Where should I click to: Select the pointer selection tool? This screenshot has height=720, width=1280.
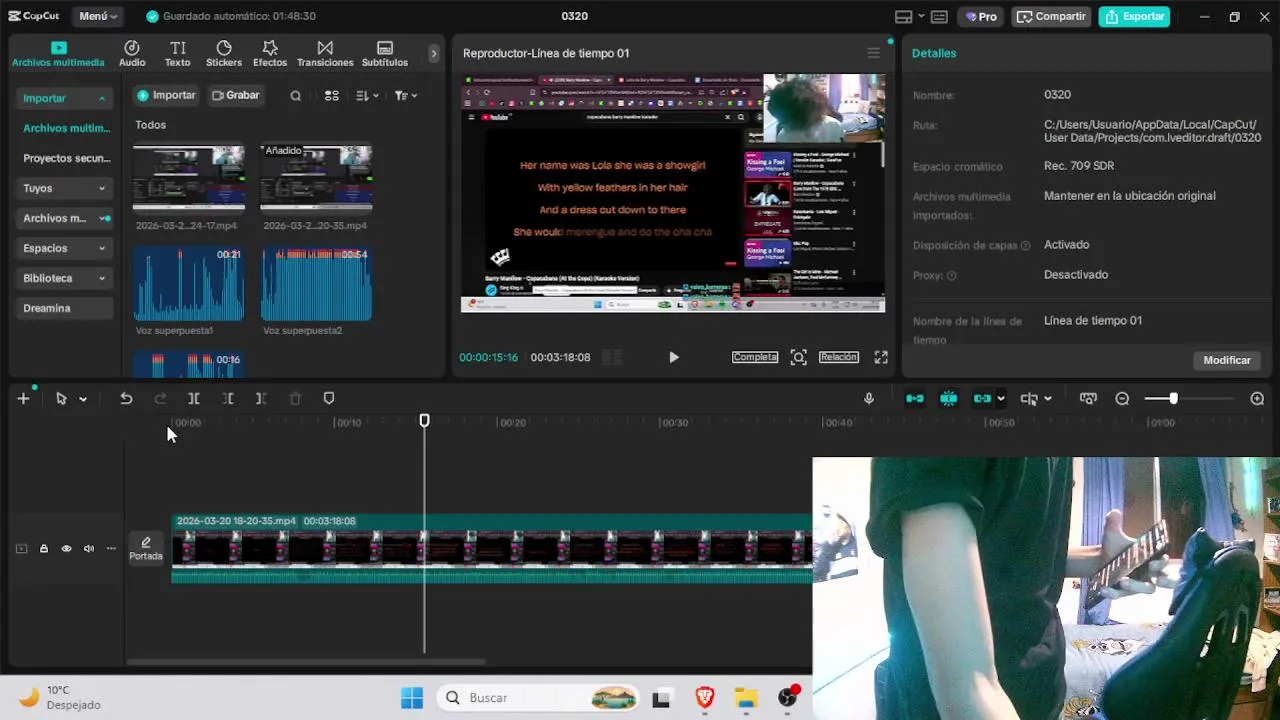tap(61, 398)
